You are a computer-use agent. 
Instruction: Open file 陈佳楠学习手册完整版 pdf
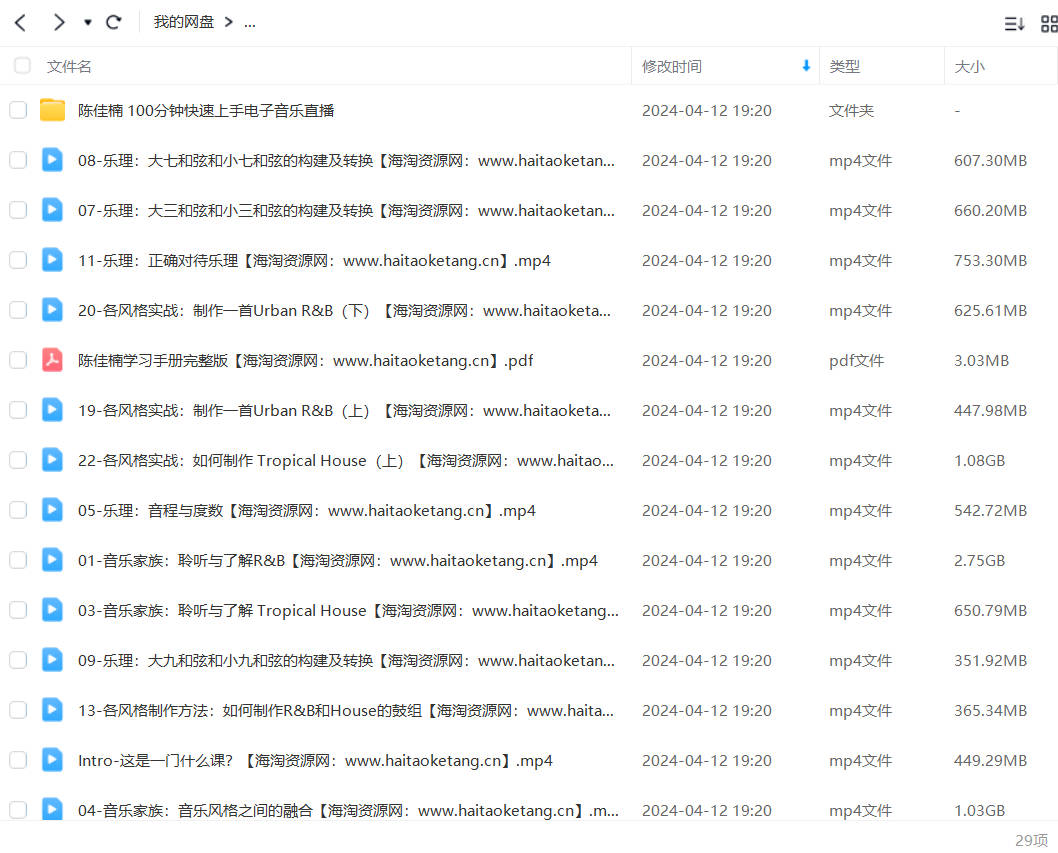pyautogui.click(x=305, y=360)
